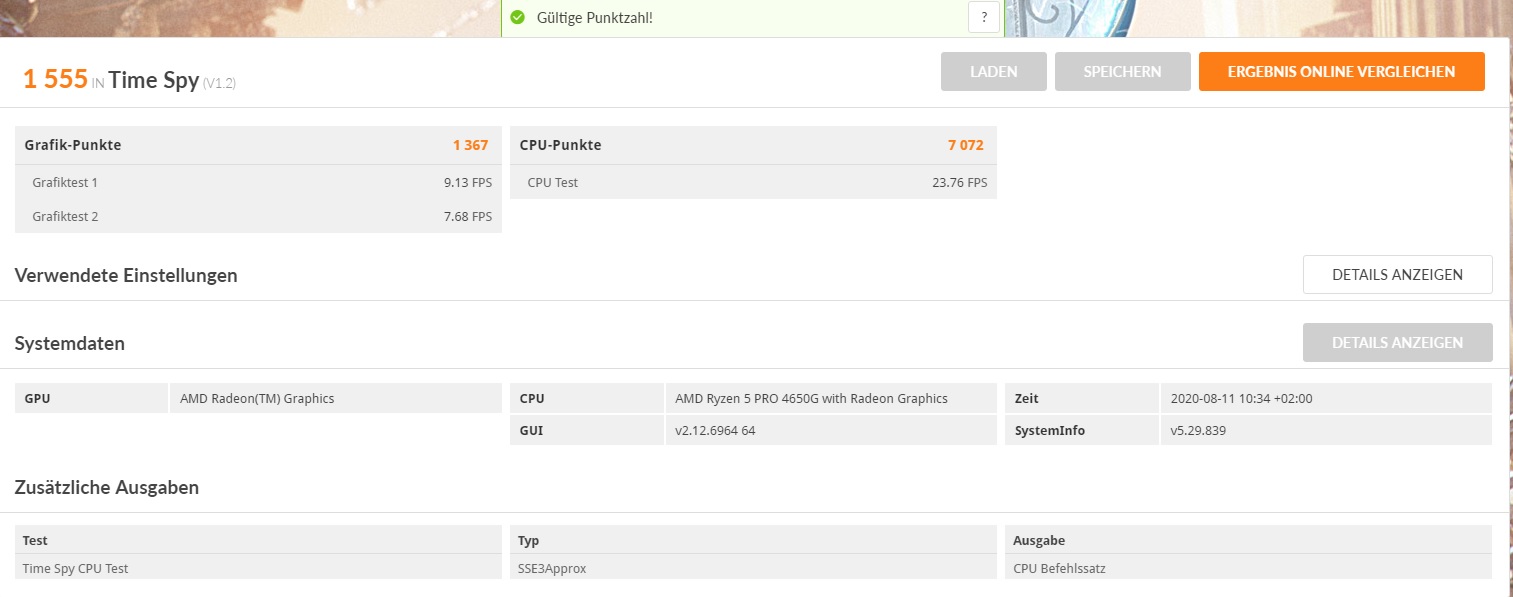The image size is (1513, 597).
Task: Select the SystemInfo version v5.29.839
Action: click(1198, 431)
